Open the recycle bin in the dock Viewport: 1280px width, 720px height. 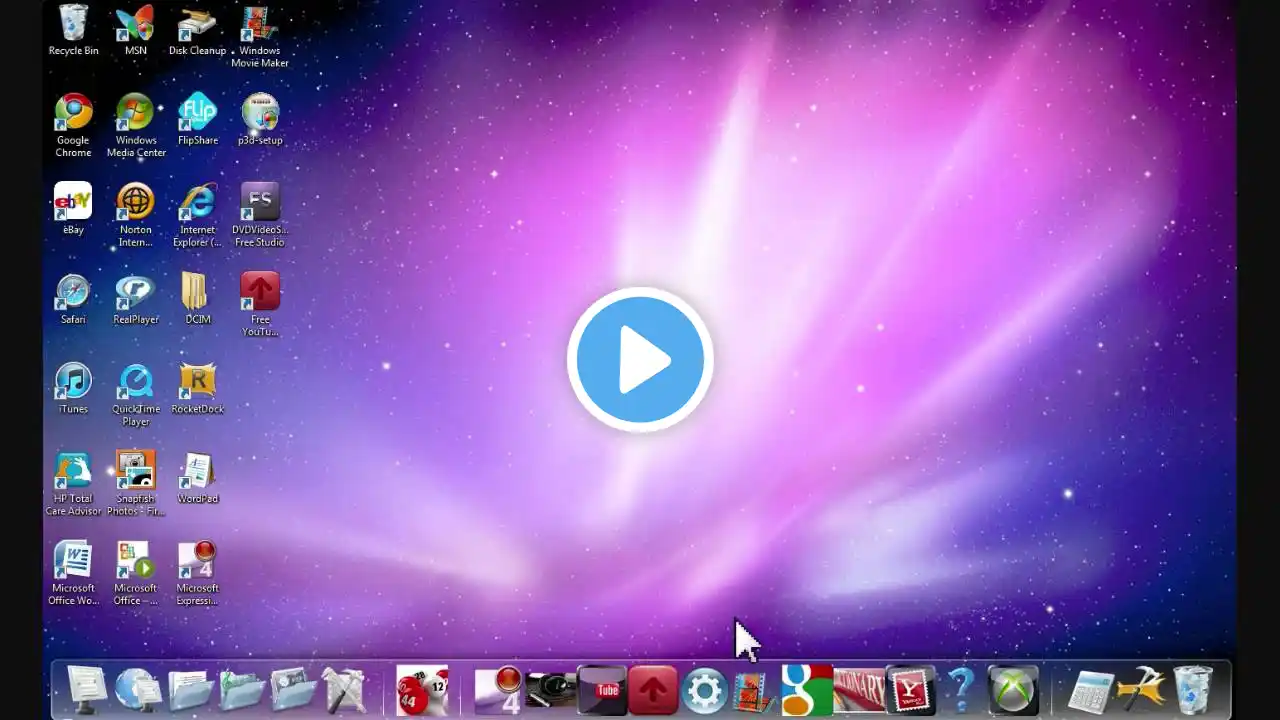1191,690
